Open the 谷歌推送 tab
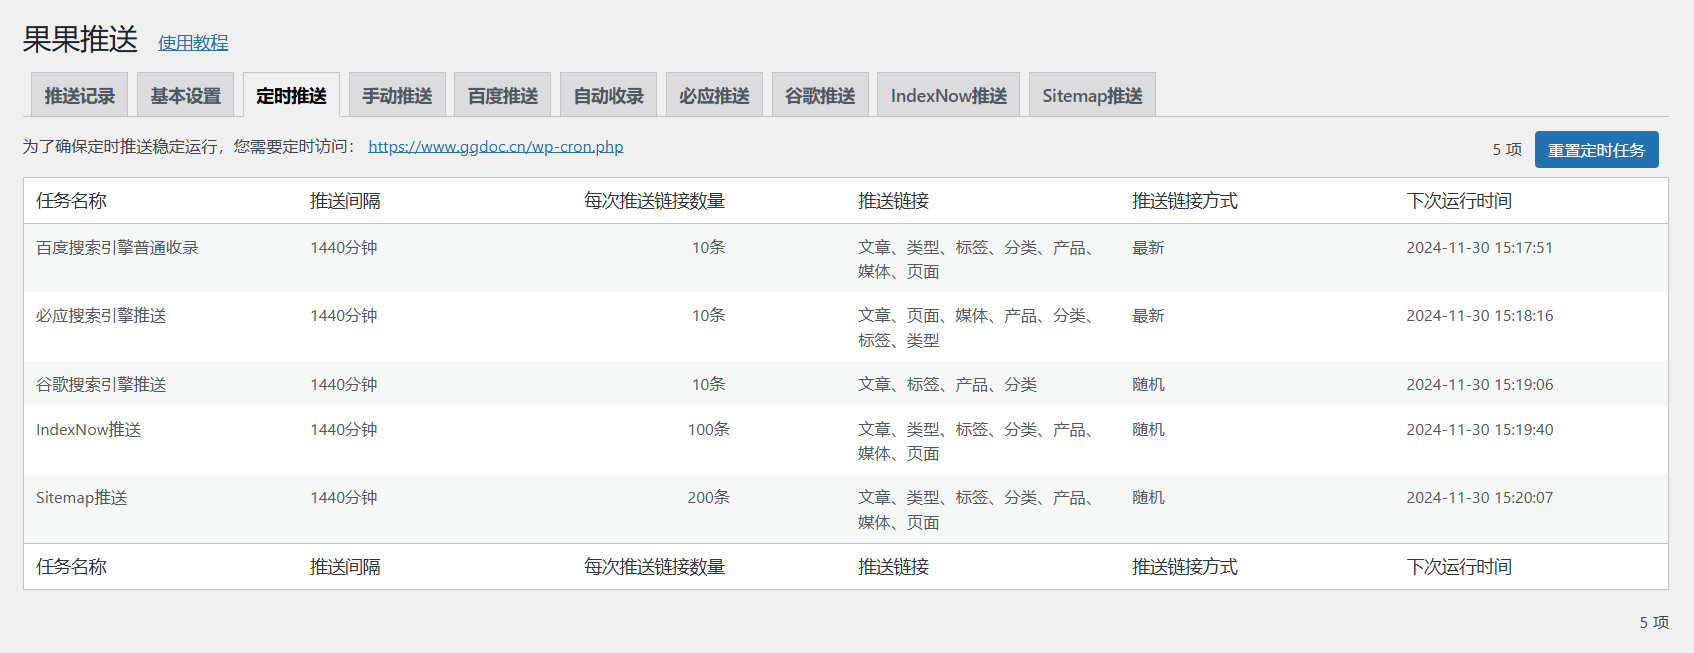Viewport: 1694px width, 653px height. point(820,95)
